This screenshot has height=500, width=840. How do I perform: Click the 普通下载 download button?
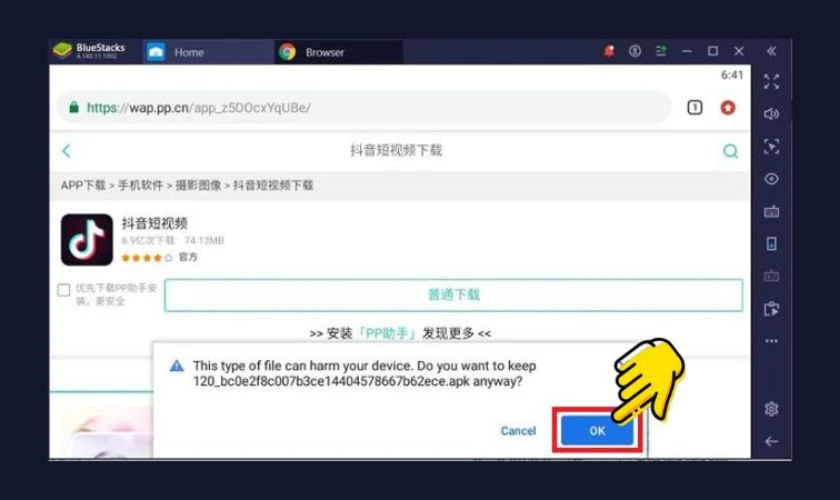(x=454, y=295)
